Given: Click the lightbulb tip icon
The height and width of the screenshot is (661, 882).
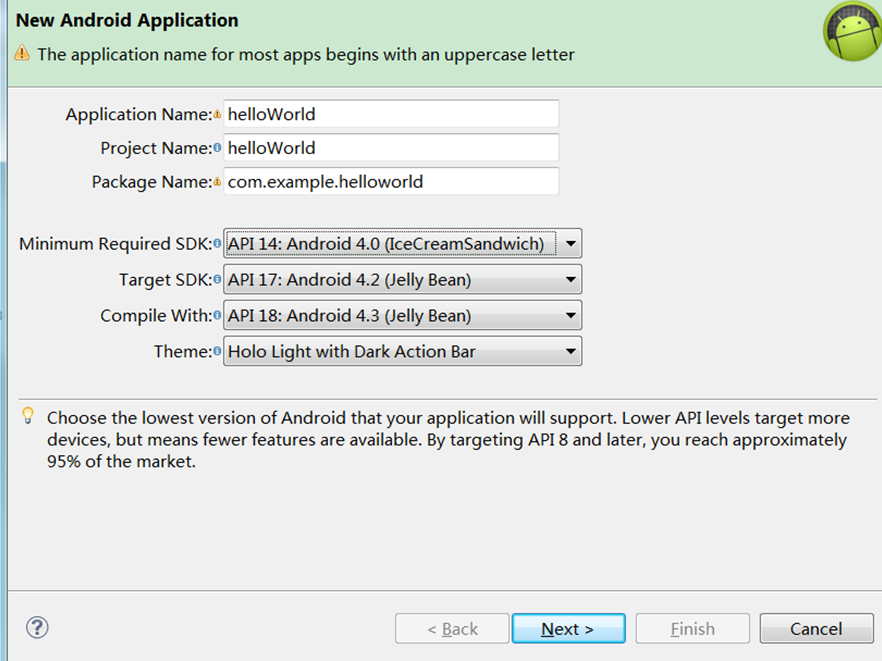Looking at the screenshot, I should tap(28, 416).
